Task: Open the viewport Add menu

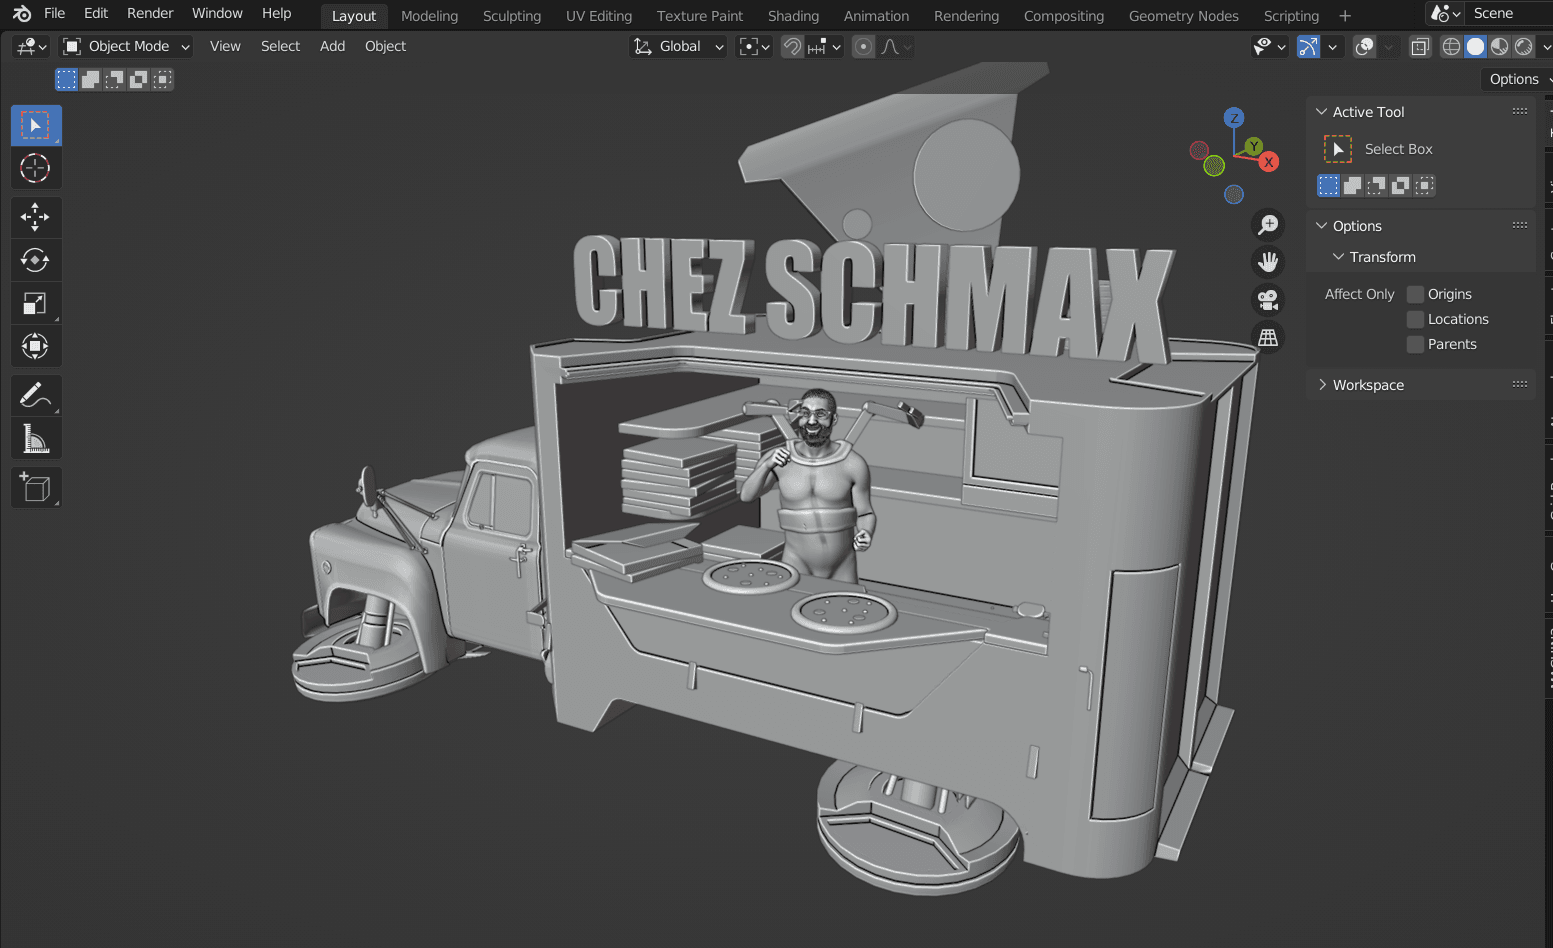Action: pos(332,46)
